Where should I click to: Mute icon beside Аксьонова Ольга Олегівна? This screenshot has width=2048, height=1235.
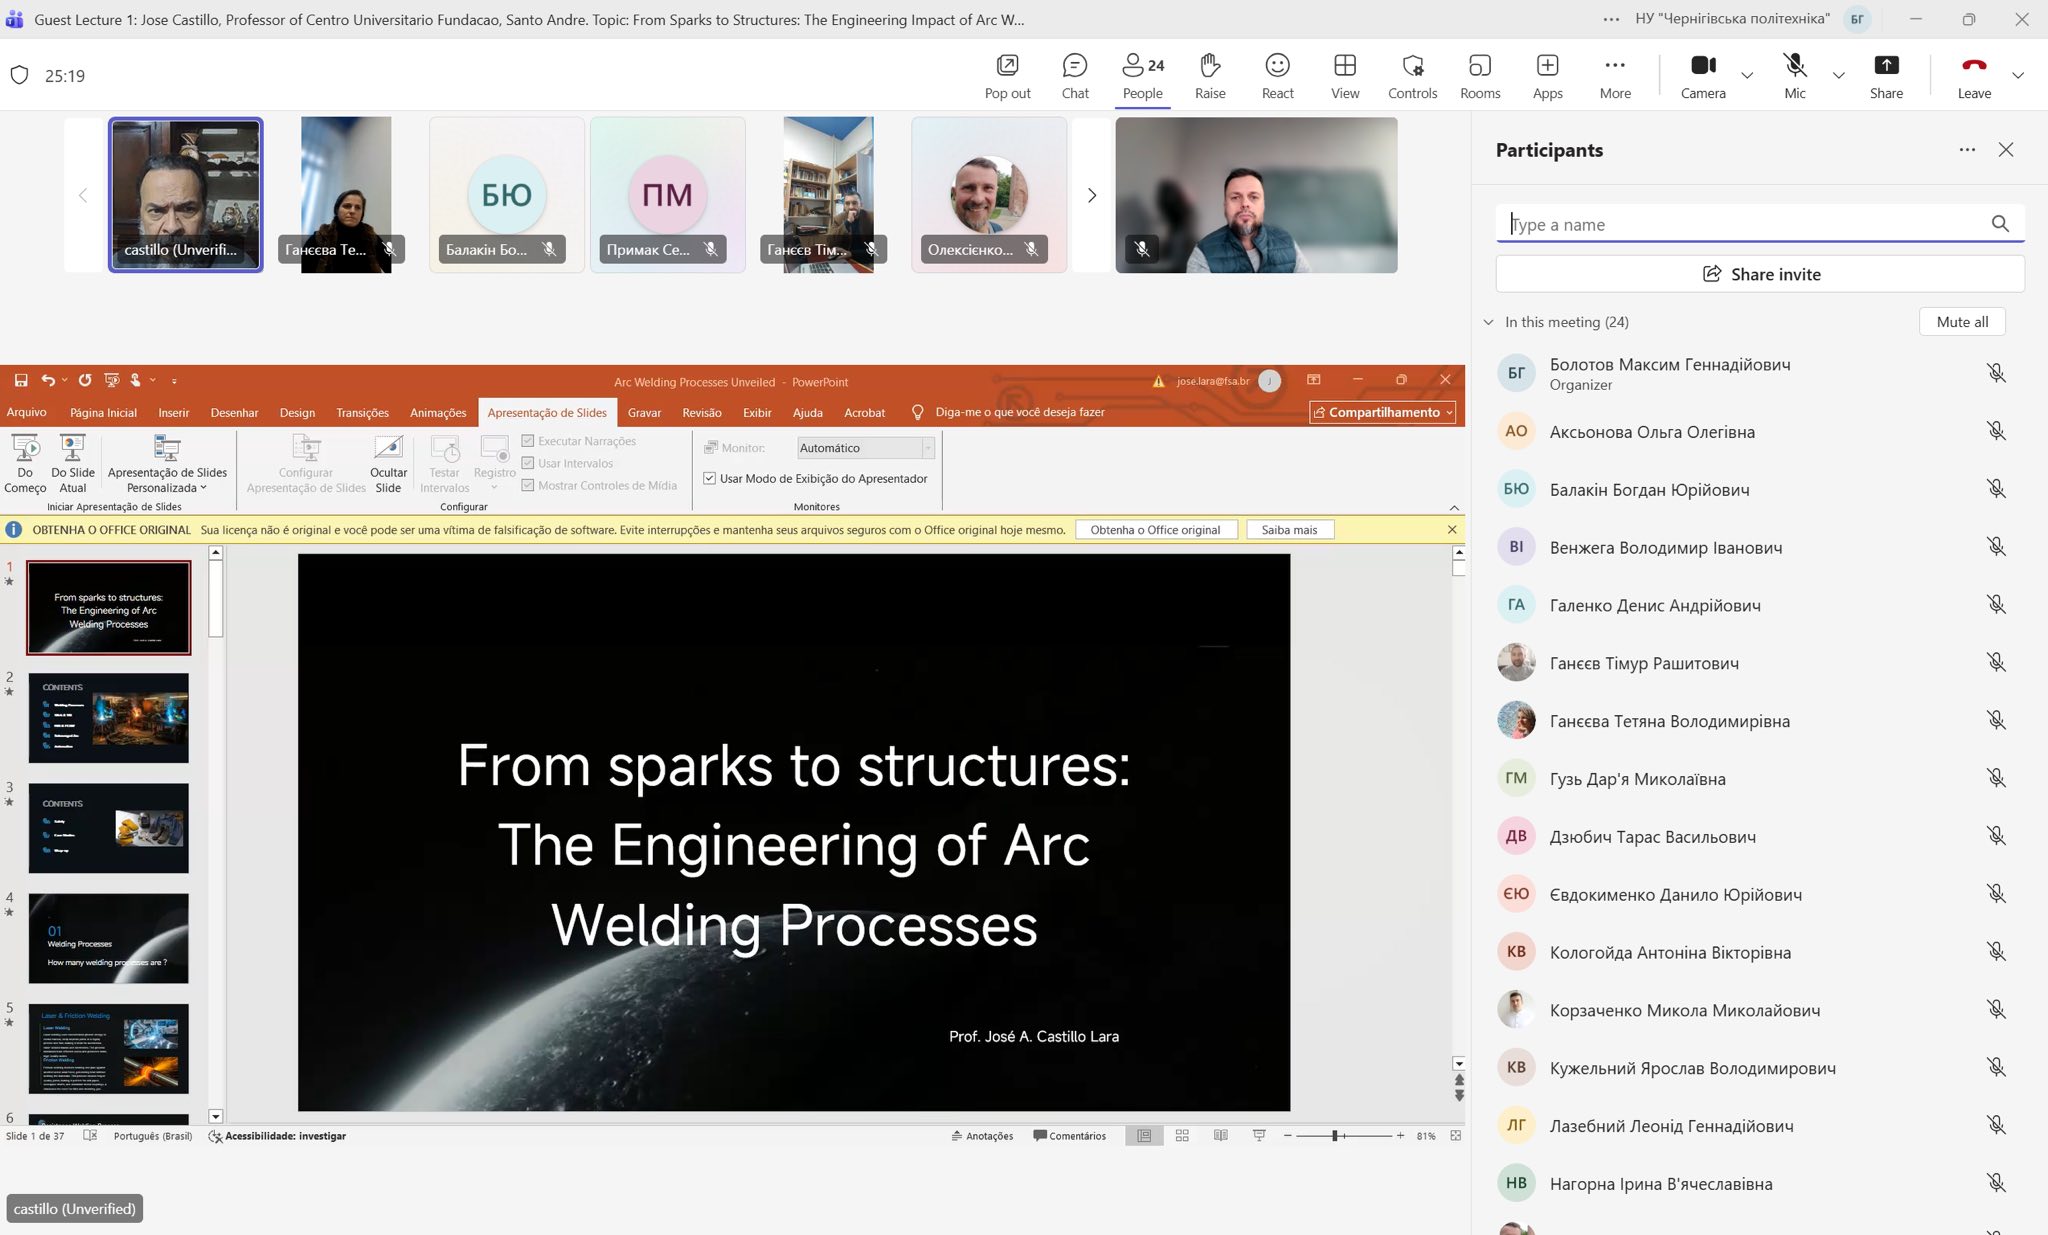pos(1996,431)
